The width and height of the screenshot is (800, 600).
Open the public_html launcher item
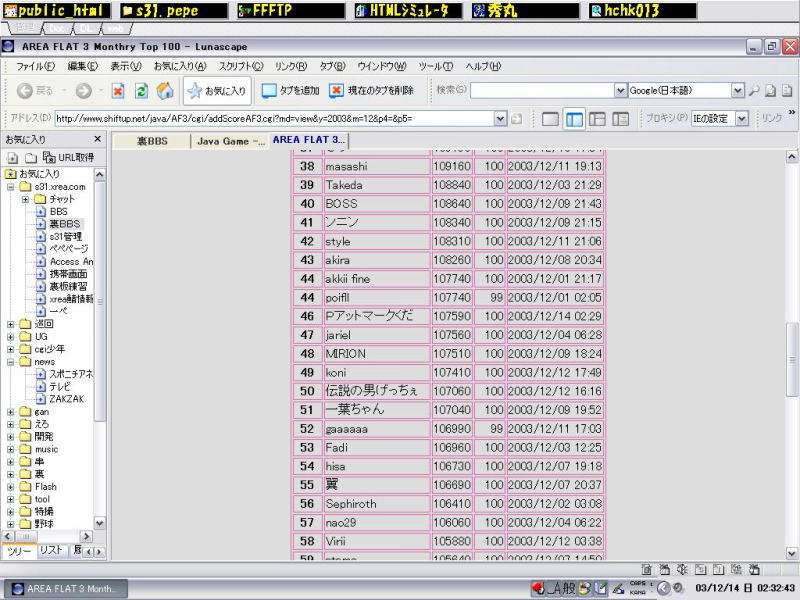(56, 11)
